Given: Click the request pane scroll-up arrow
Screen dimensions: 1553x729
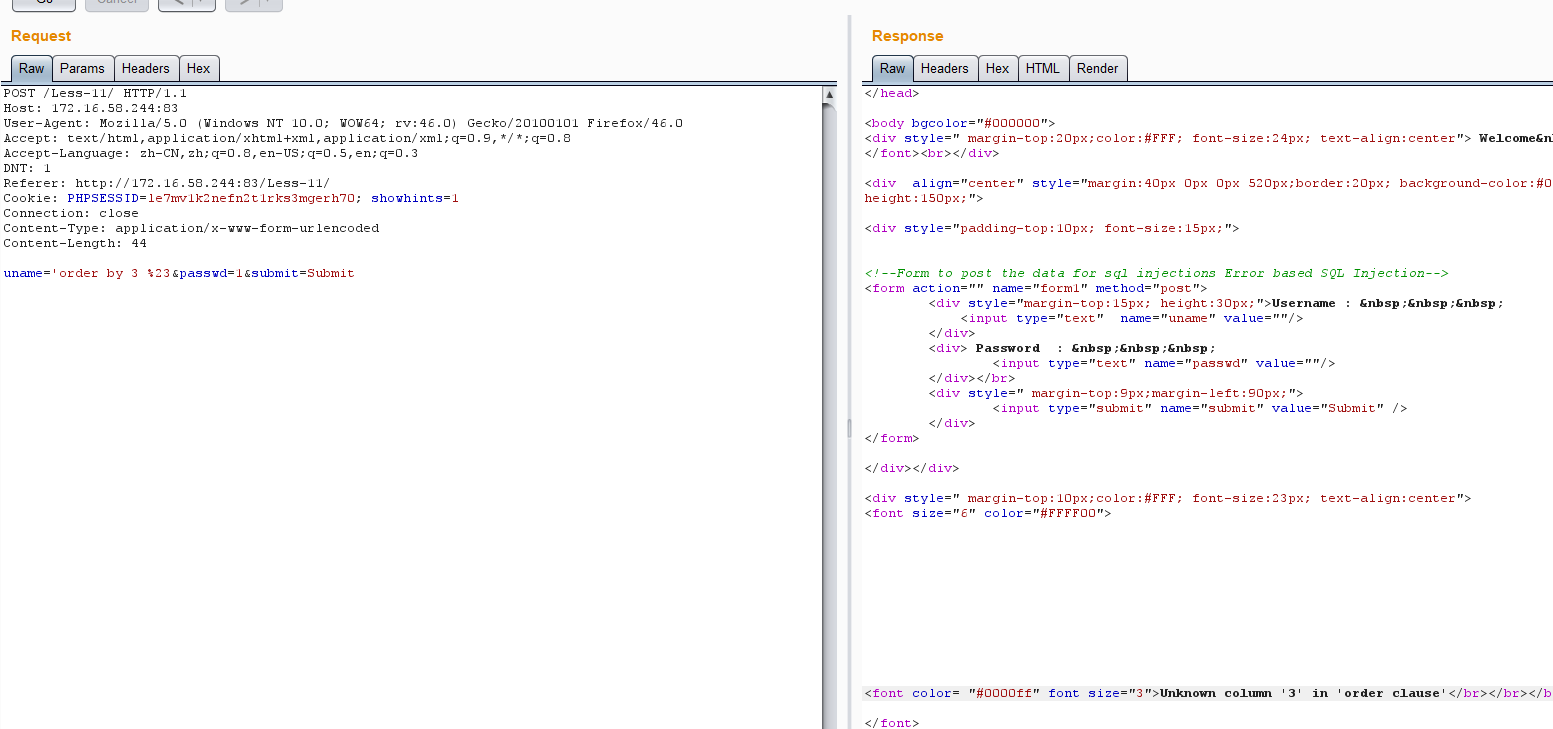Looking at the screenshot, I should tap(829, 95).
